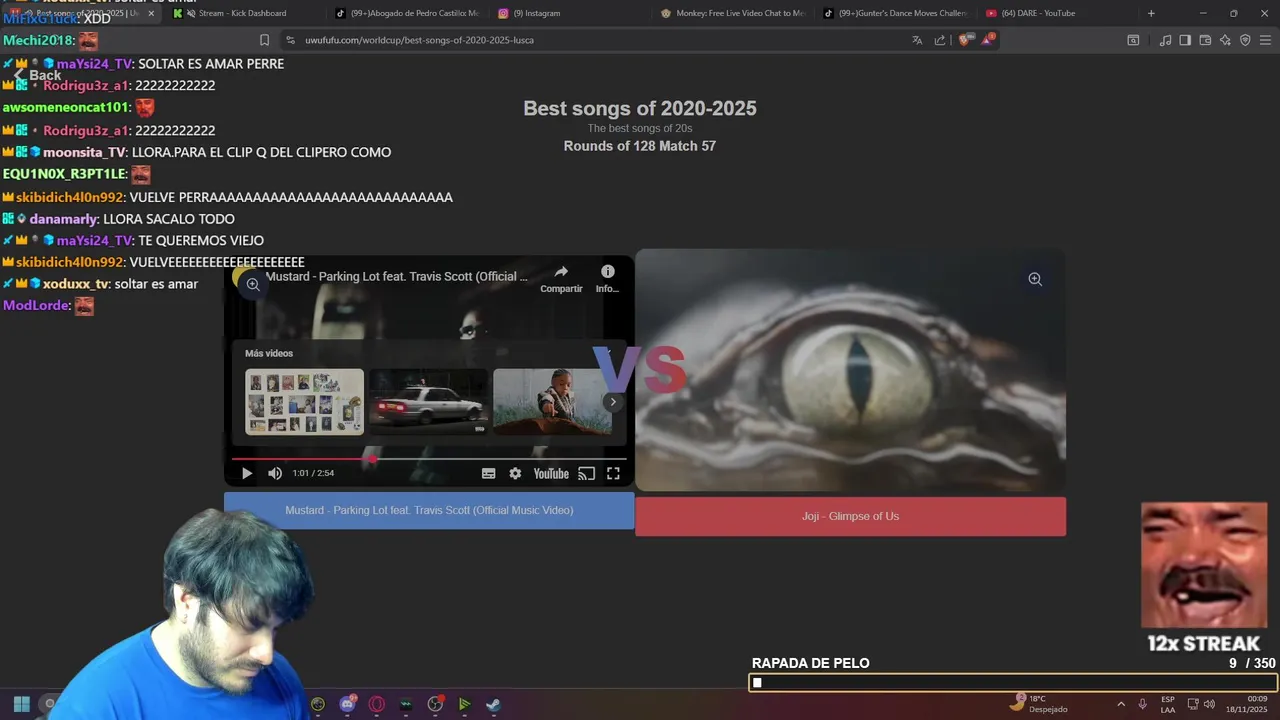
Task: Open the weather widget 18°C Despejado
Action: click(1038, 704)
